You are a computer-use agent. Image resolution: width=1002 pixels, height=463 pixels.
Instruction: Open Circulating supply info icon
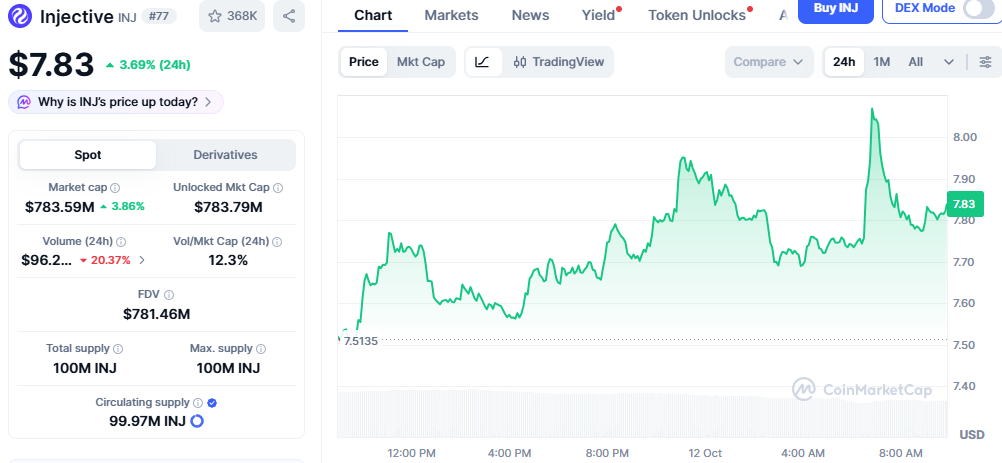click(198, 402)
